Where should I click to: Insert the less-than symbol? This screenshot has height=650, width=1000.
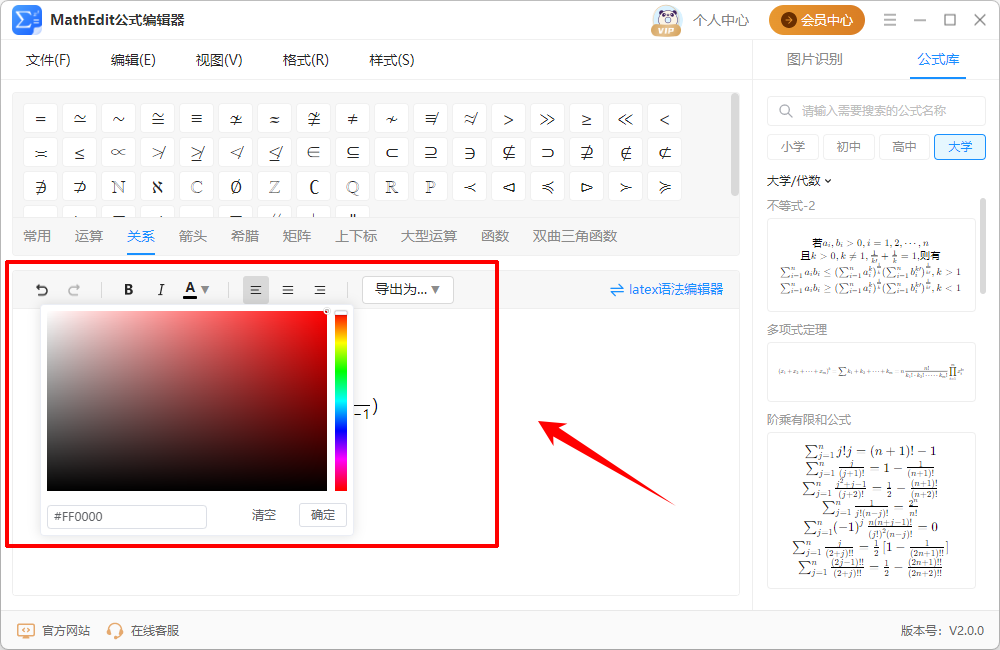pyautogui.click(x=665, y=119)
